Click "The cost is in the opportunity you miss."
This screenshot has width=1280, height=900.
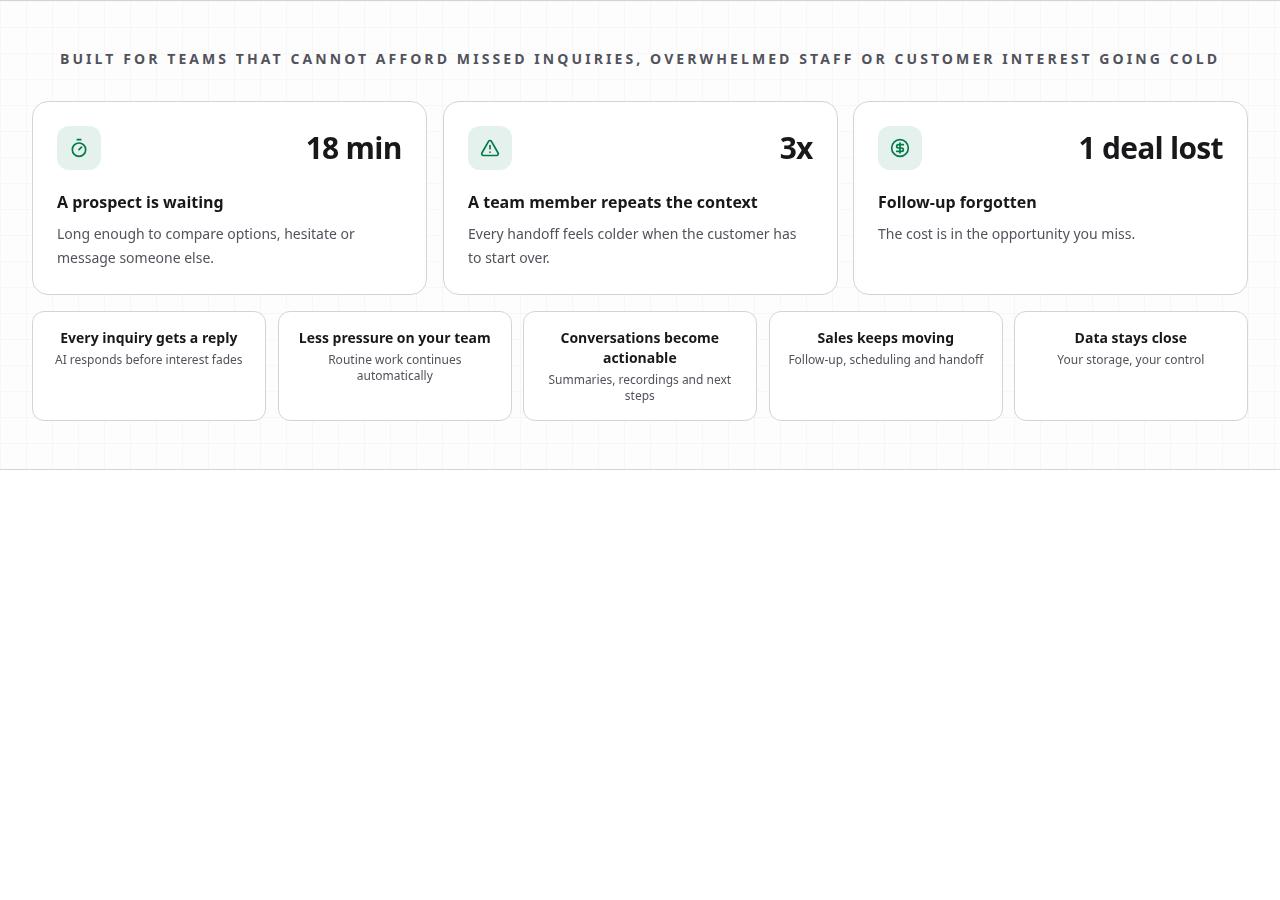point(1006,234)
